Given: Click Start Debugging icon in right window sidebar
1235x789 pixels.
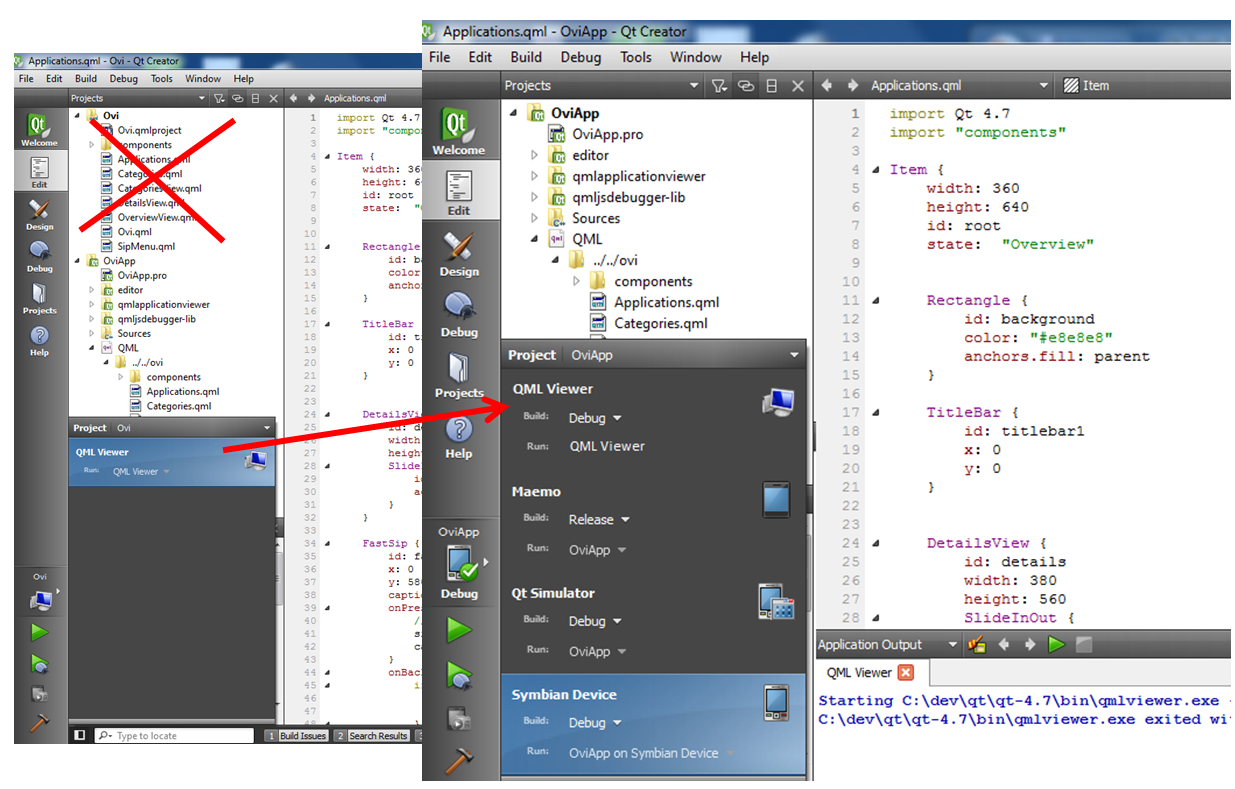Looking at the screenshot, I should [x=459, y=675].
